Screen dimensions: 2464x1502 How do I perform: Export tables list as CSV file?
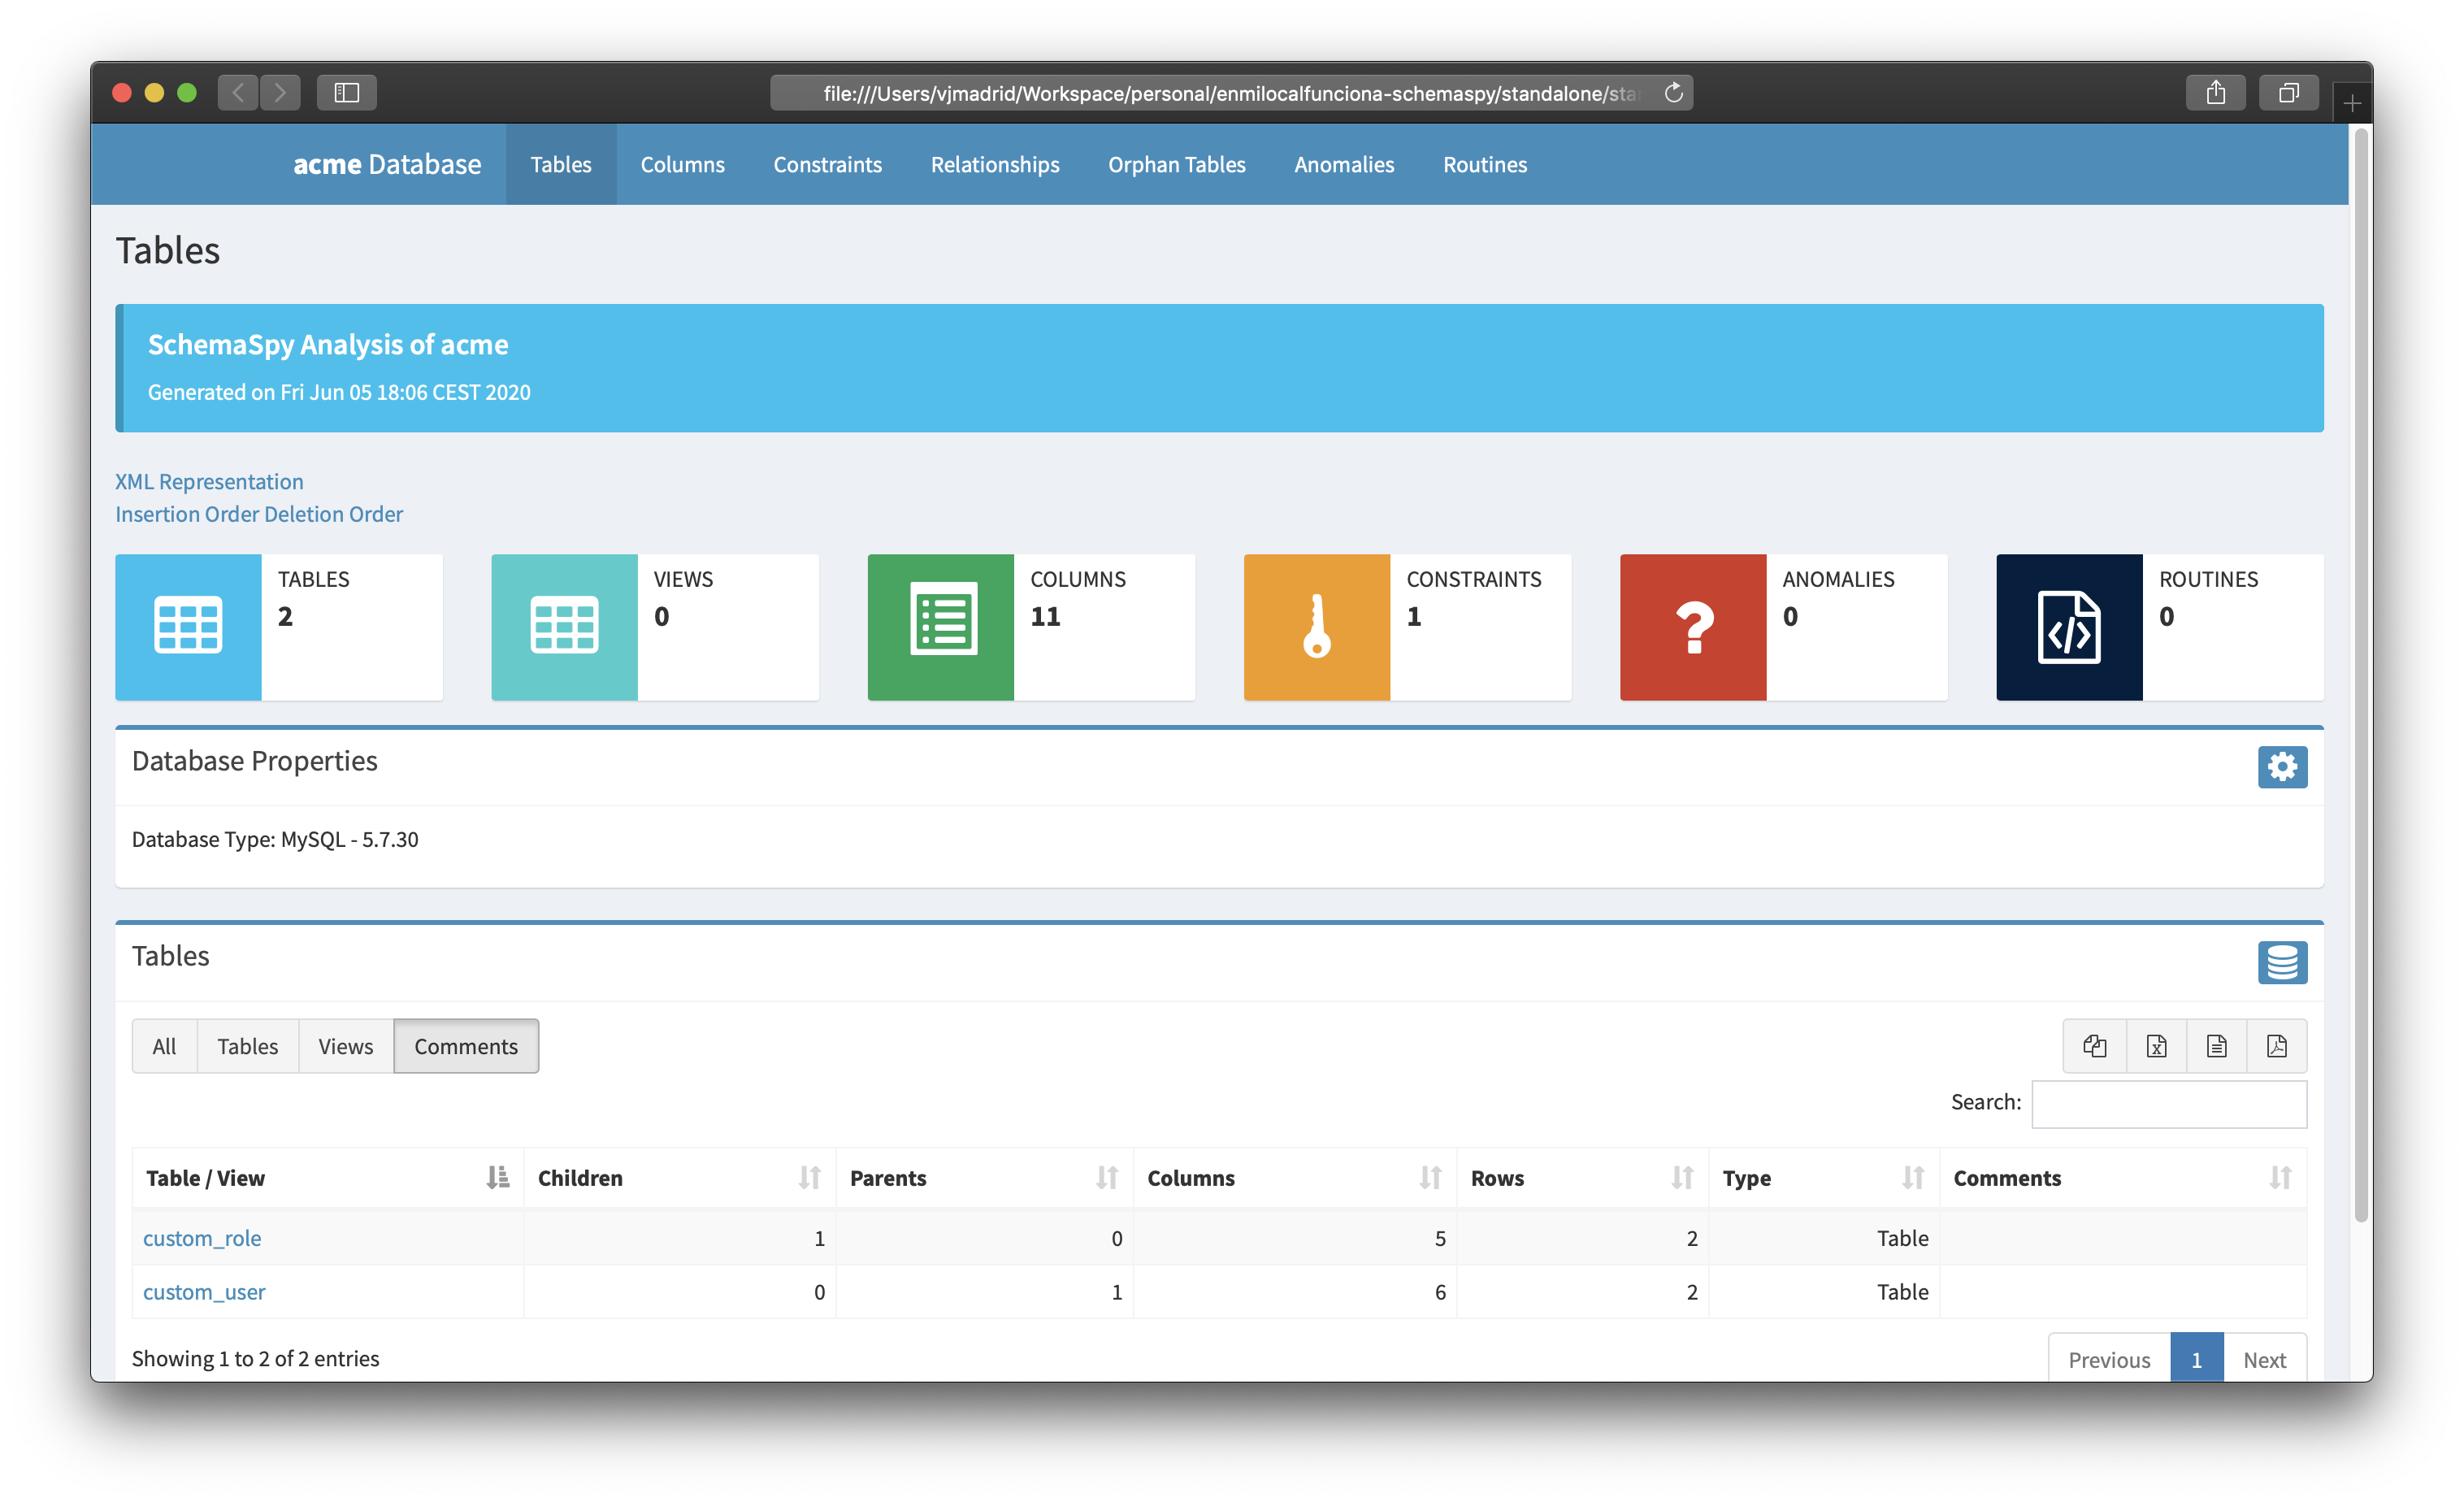2216,1046
